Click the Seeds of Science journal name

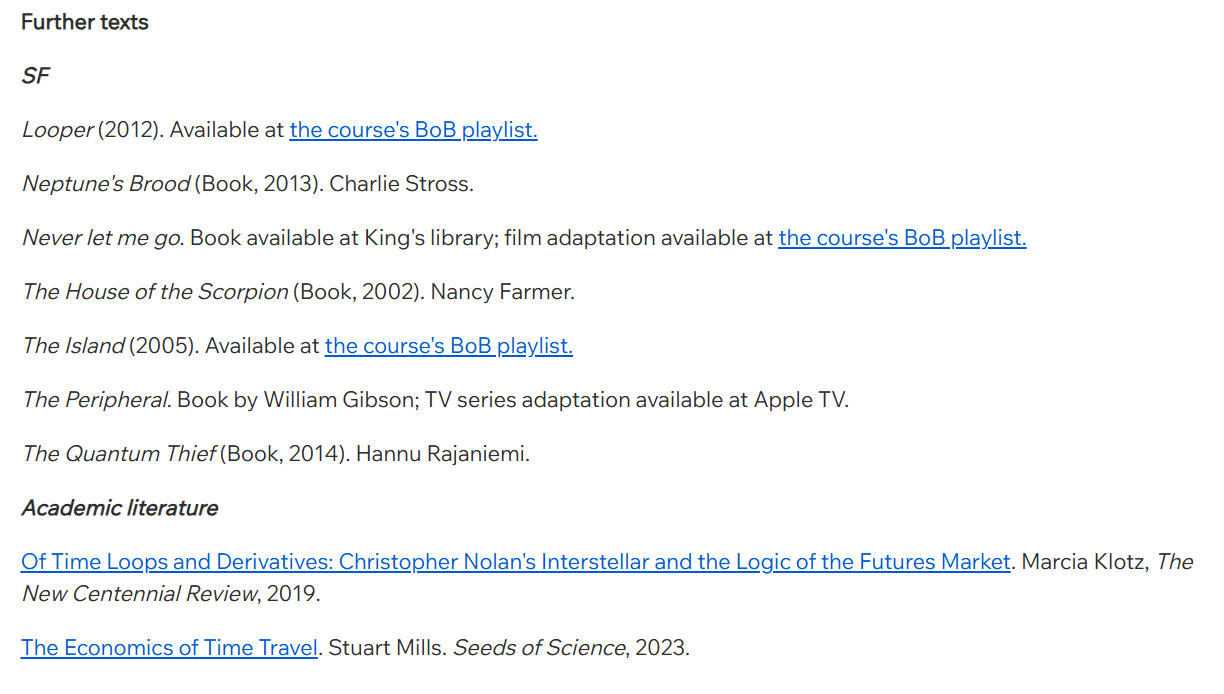pos(539,648)
